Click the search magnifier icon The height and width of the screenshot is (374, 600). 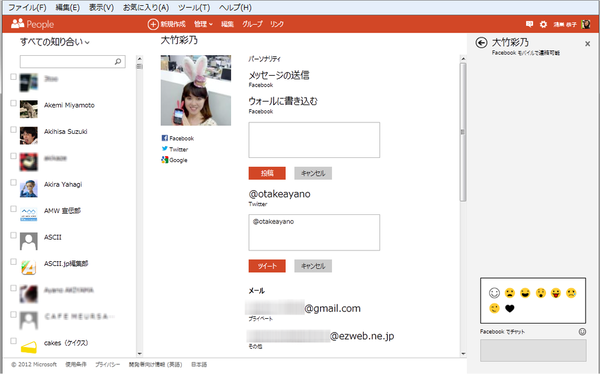118,61
